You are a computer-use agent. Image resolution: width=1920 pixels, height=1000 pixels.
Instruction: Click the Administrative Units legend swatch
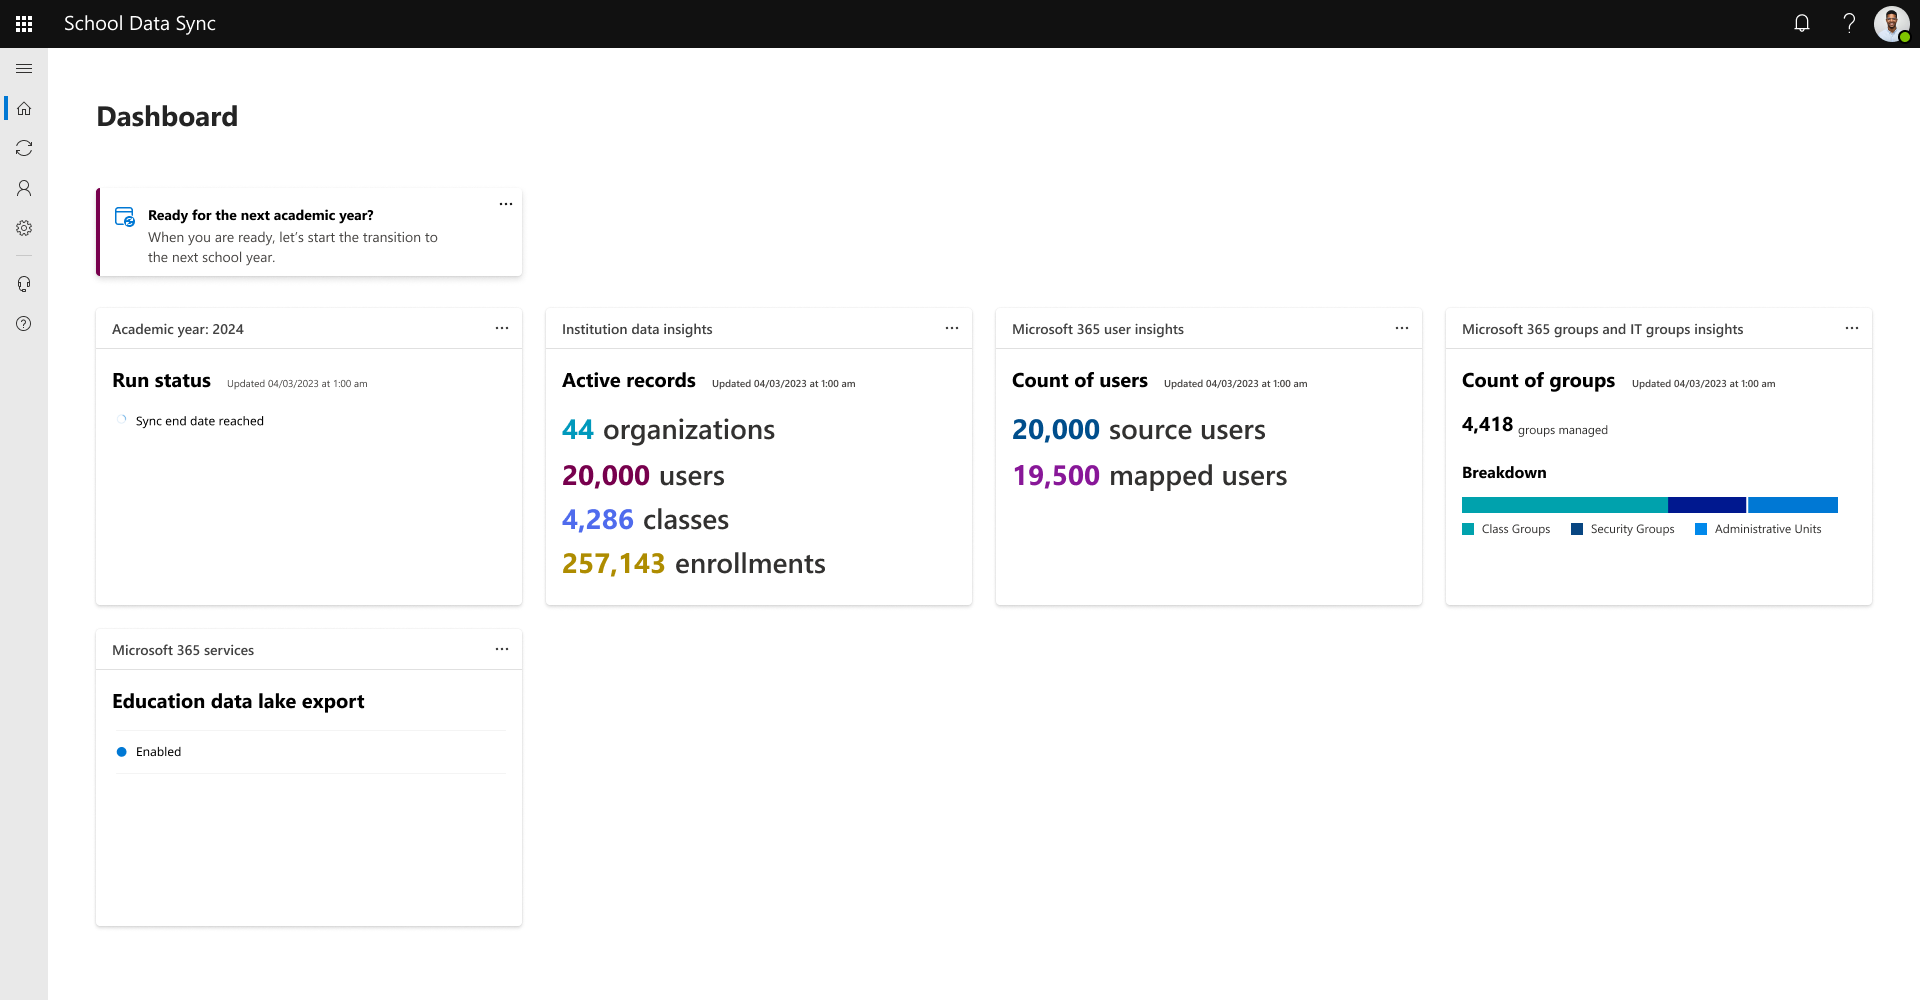tap(1701, 529)
